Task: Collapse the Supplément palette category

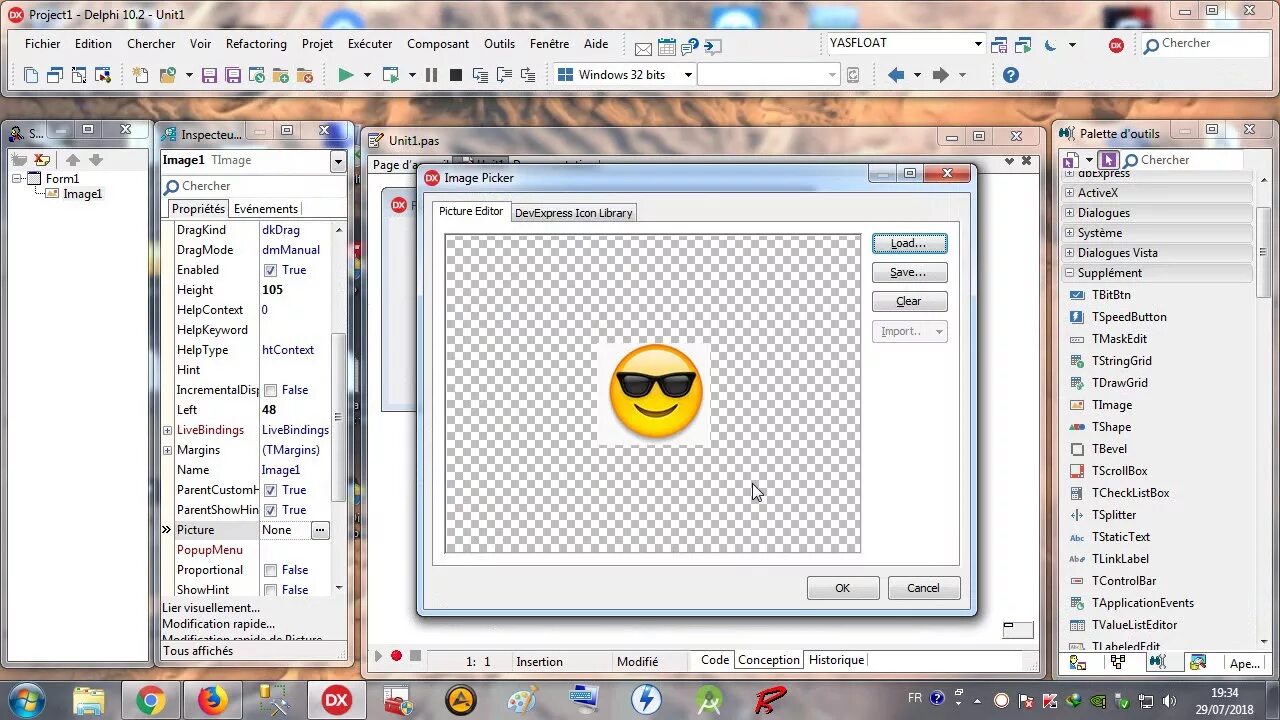Action: coord(1069,273)
